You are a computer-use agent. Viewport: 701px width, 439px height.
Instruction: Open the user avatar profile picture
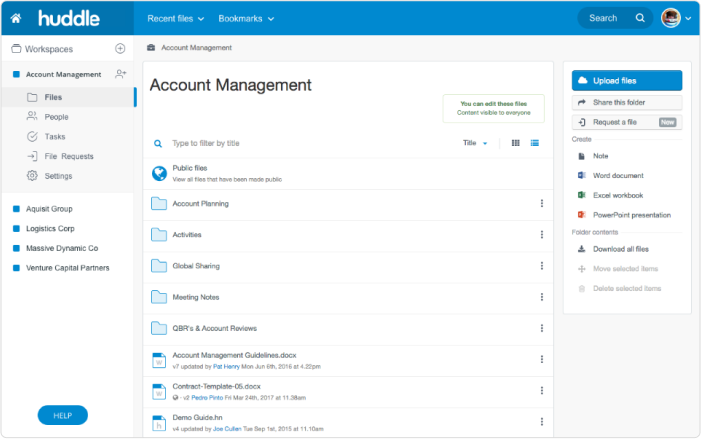[671, 18]
